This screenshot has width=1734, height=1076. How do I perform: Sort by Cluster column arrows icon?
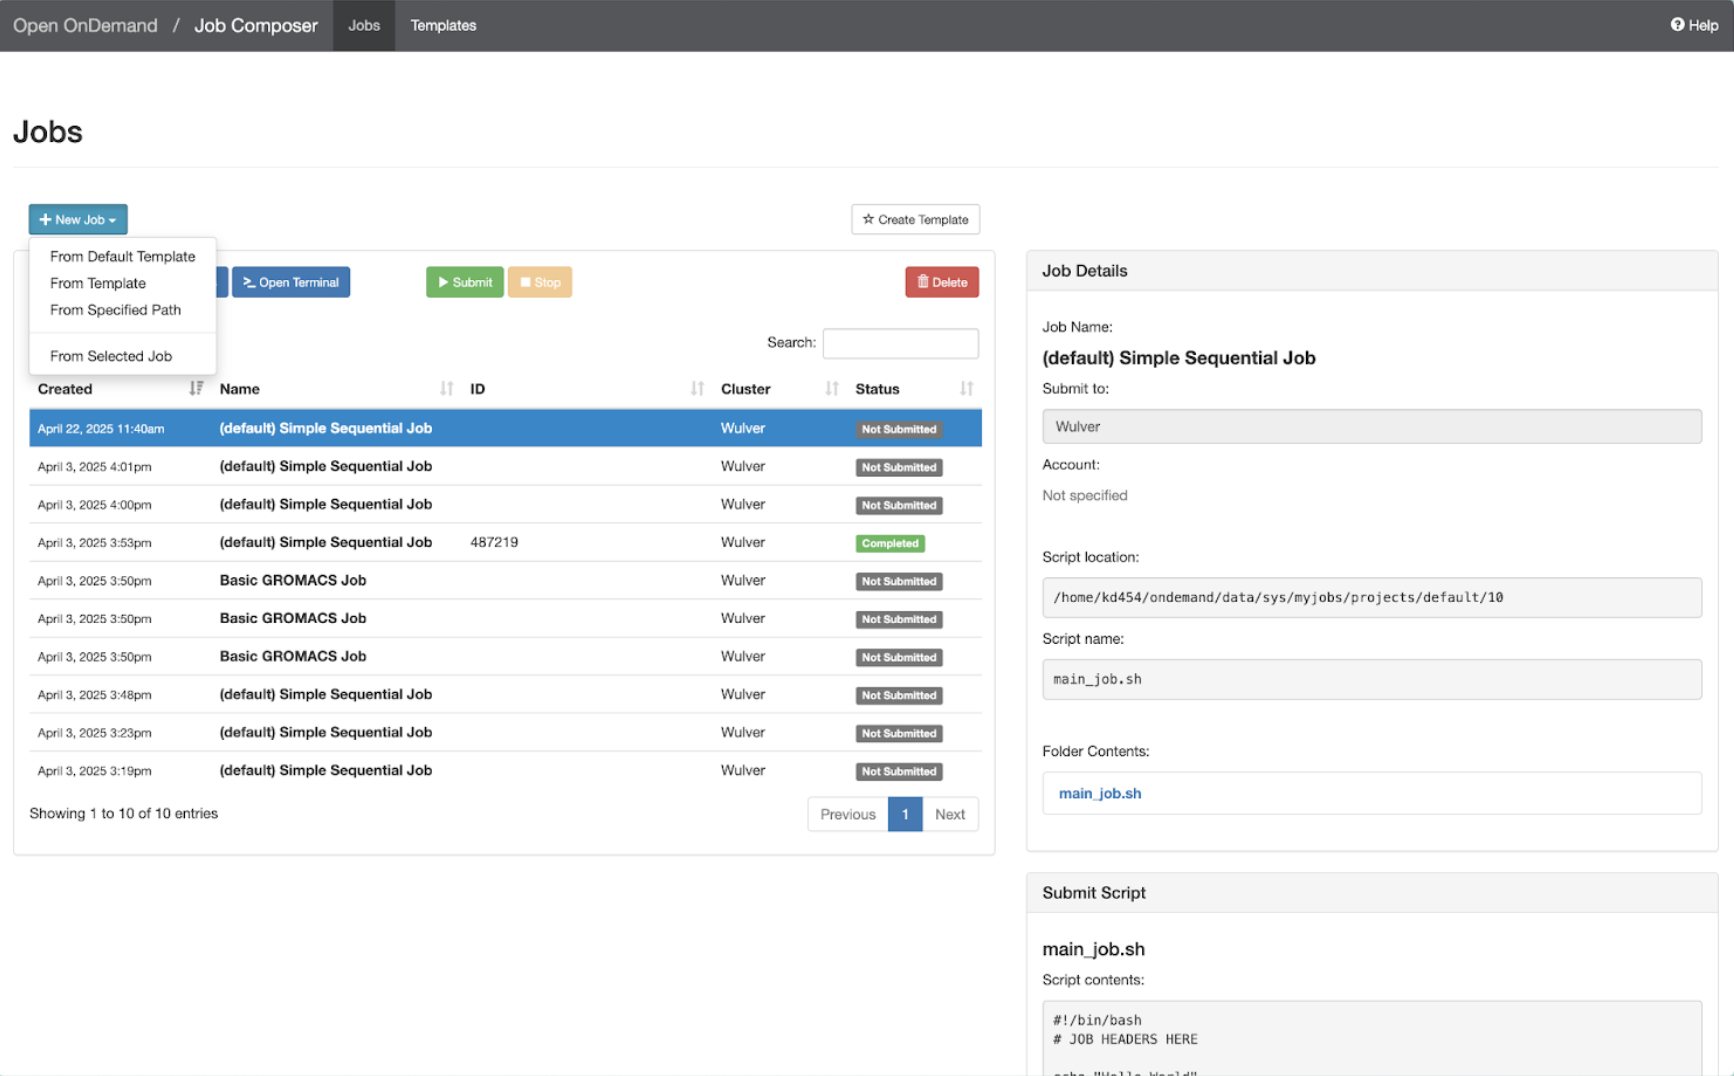coord(831,388)
